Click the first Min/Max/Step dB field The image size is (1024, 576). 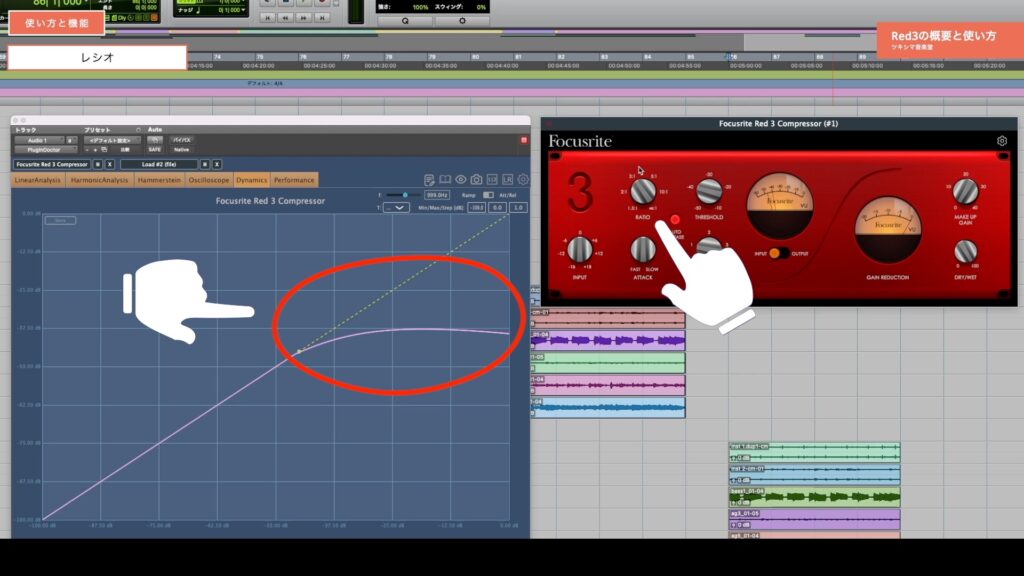tap(477, 208)
